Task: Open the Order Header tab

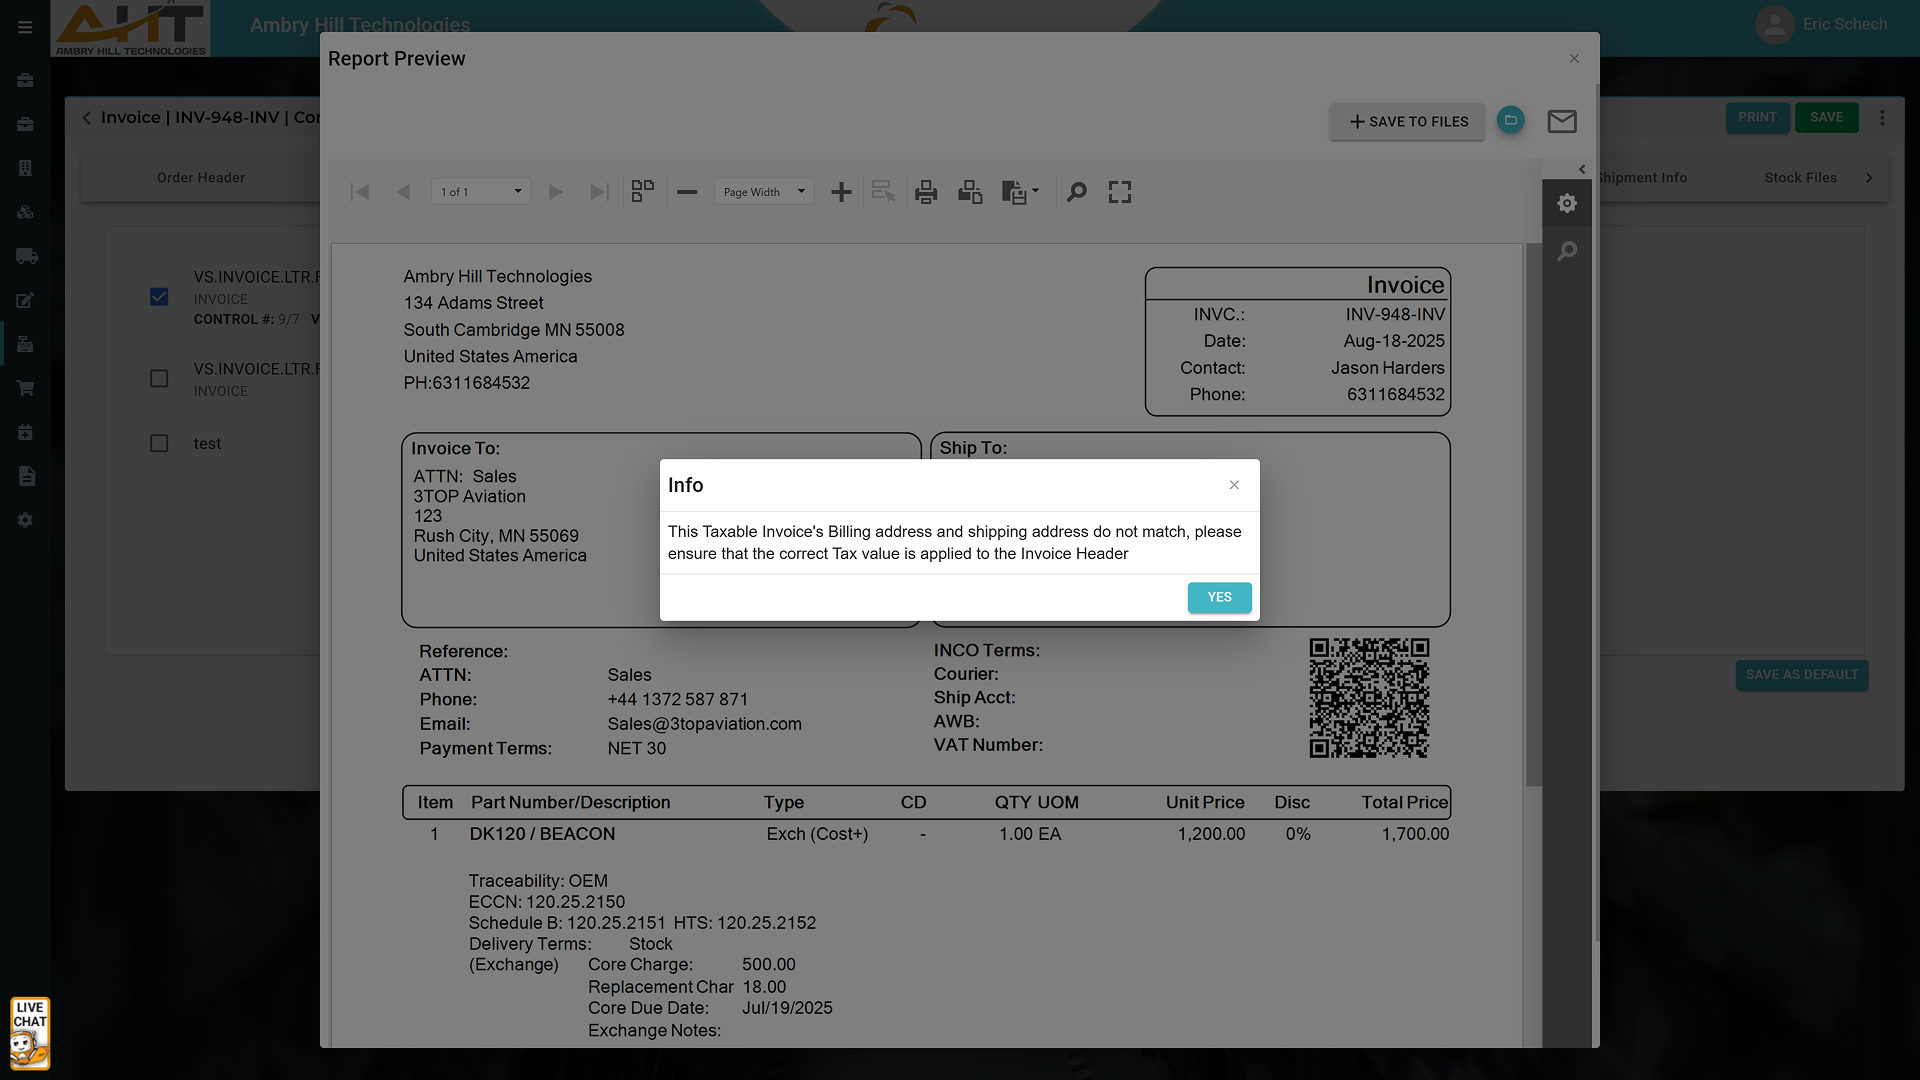Action: point(200,178)
